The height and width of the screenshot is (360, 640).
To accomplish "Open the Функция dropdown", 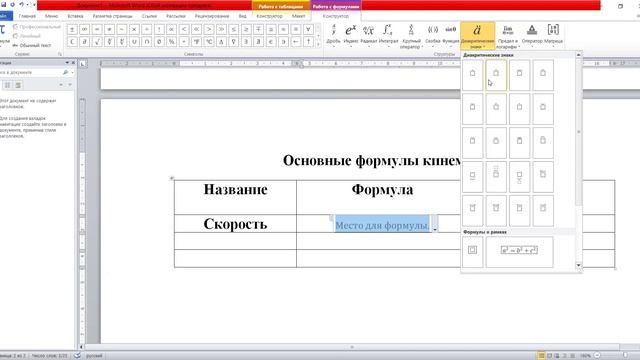I will pos(451,36).
